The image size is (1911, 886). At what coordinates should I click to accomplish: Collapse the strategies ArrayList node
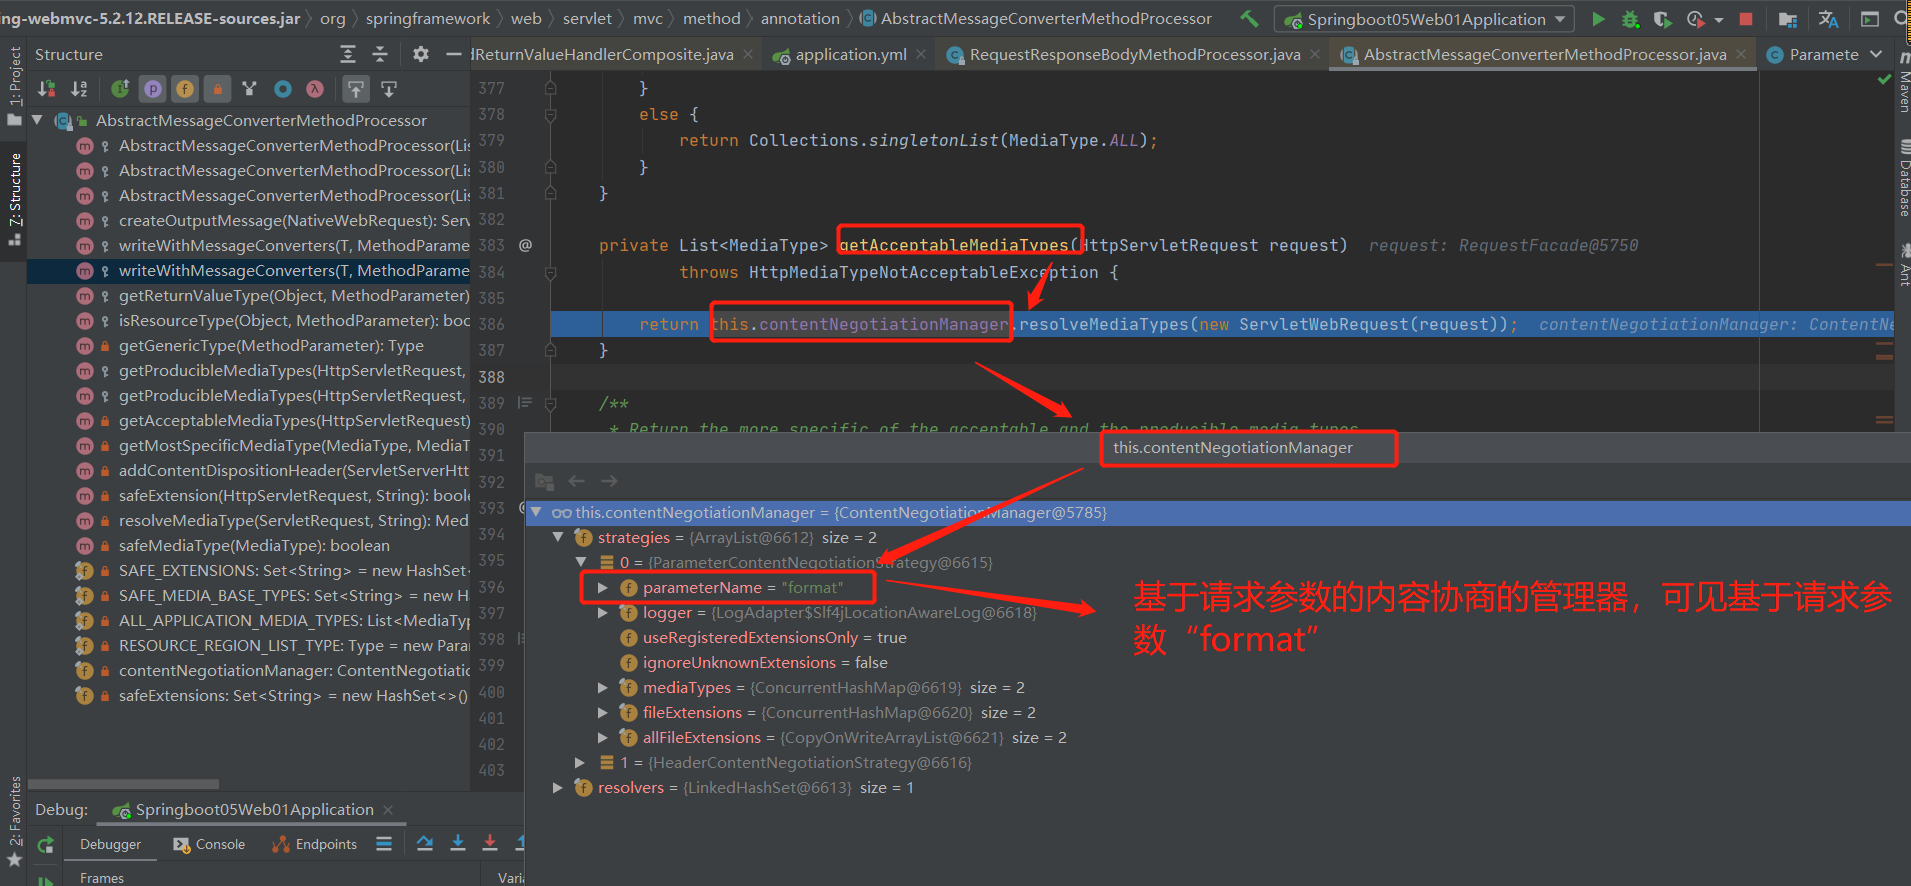(558, 537)
